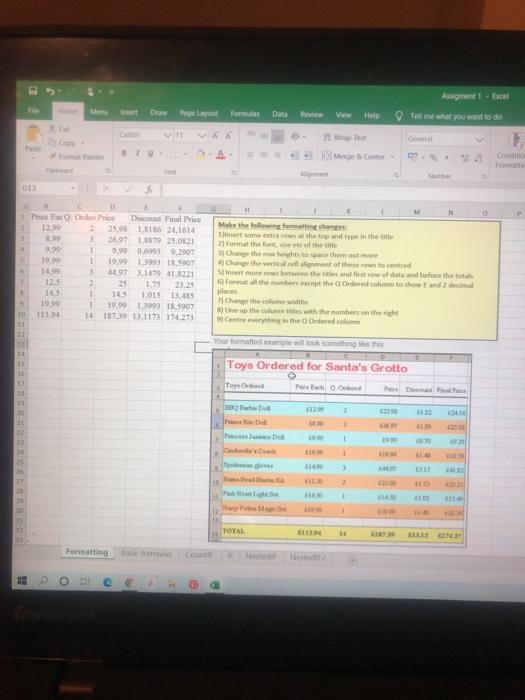Image resolution: width=525 pixels, height=700 pixels.
Task: Increase the cell indent
Action: [308, 156]
